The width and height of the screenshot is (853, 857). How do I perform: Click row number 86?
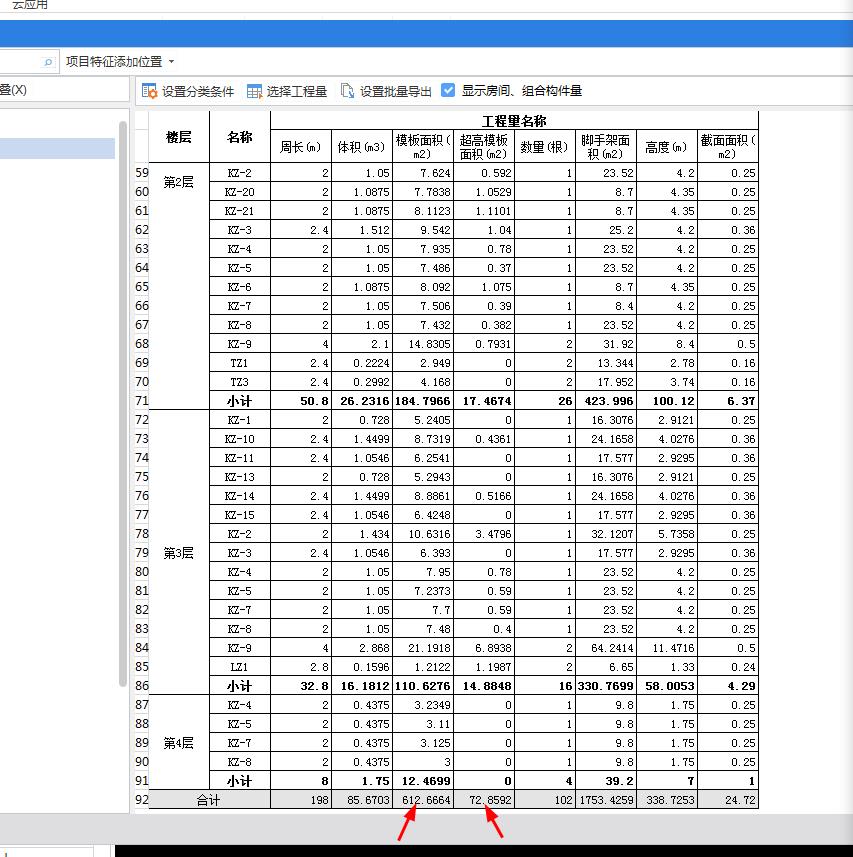[x=142, y=685]
